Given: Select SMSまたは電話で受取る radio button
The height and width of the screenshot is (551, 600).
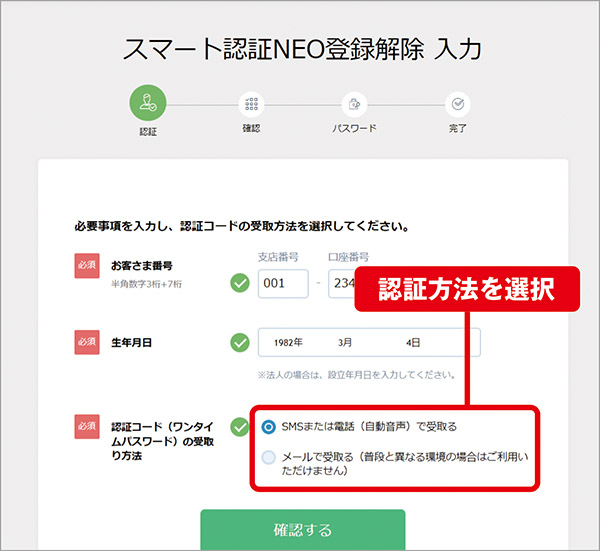Looking at the screenshot, I should coord(269,427).
